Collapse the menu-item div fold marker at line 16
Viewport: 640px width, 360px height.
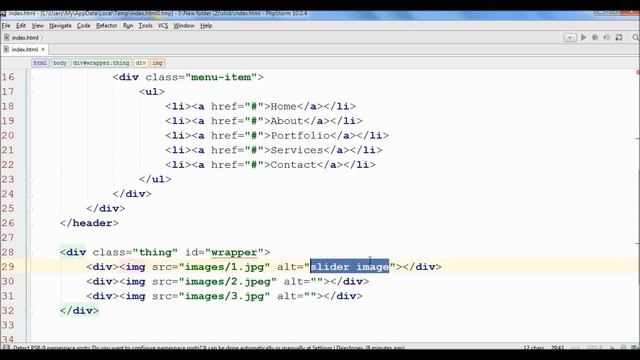click(x=30, y=77)
